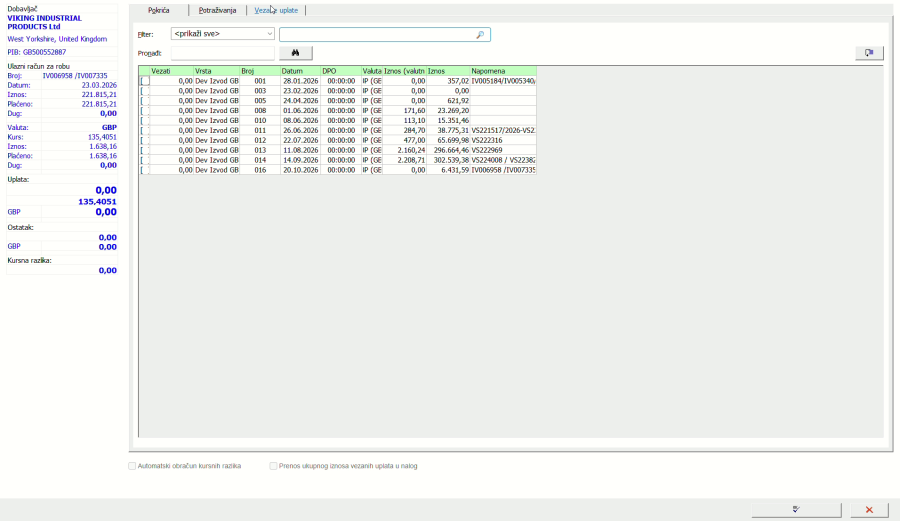
Task: Click the amount cell 23.269,20
Action: (x=448, y=111)
